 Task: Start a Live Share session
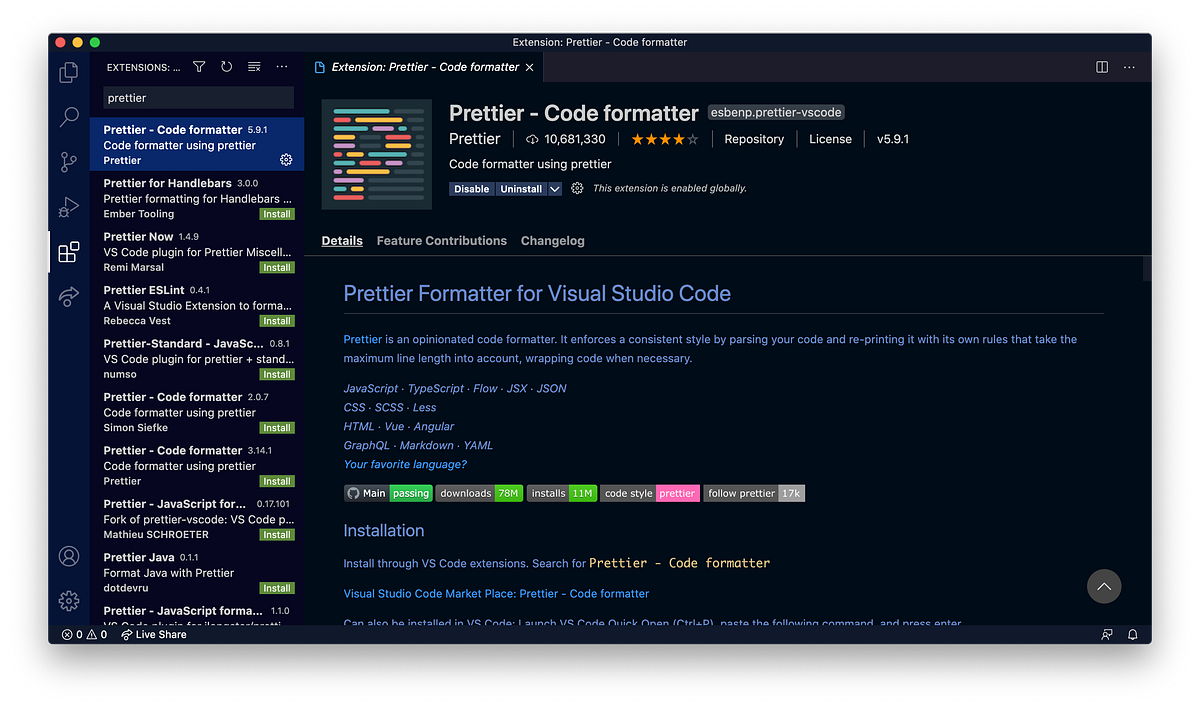153,634
